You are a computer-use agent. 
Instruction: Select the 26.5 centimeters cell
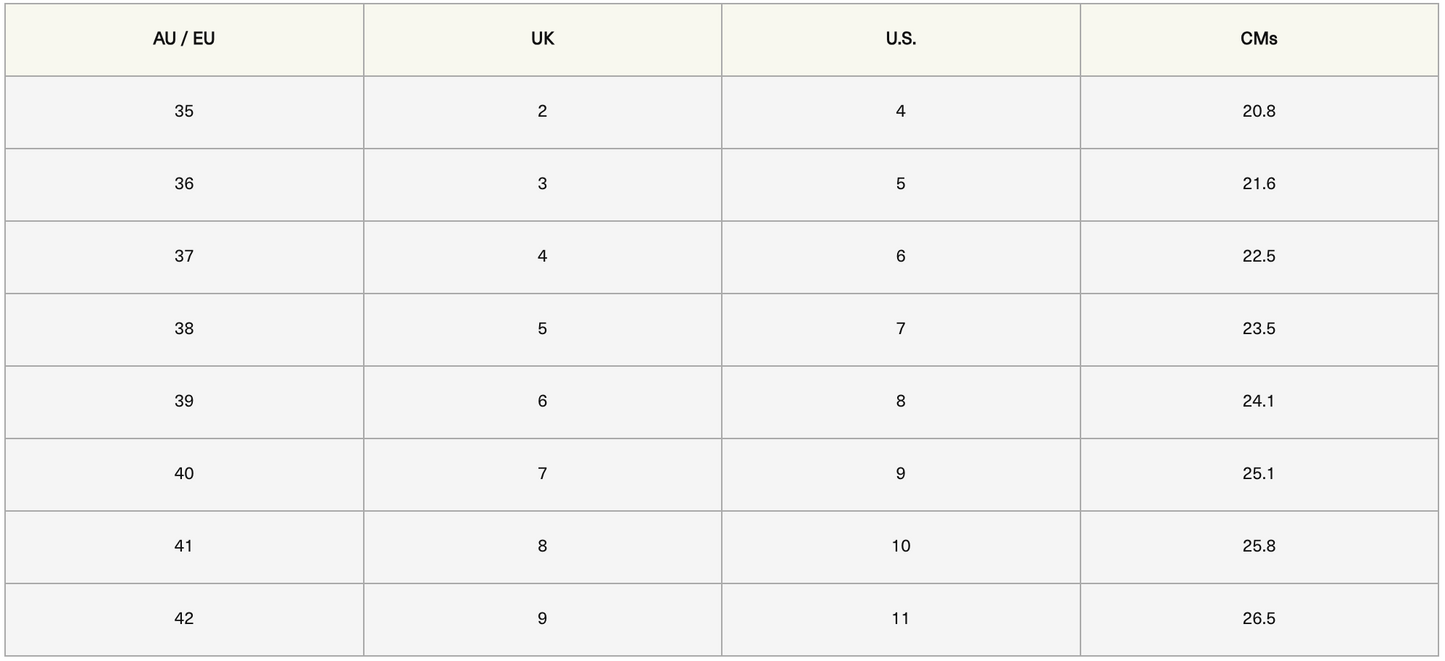click(1258, 619)
